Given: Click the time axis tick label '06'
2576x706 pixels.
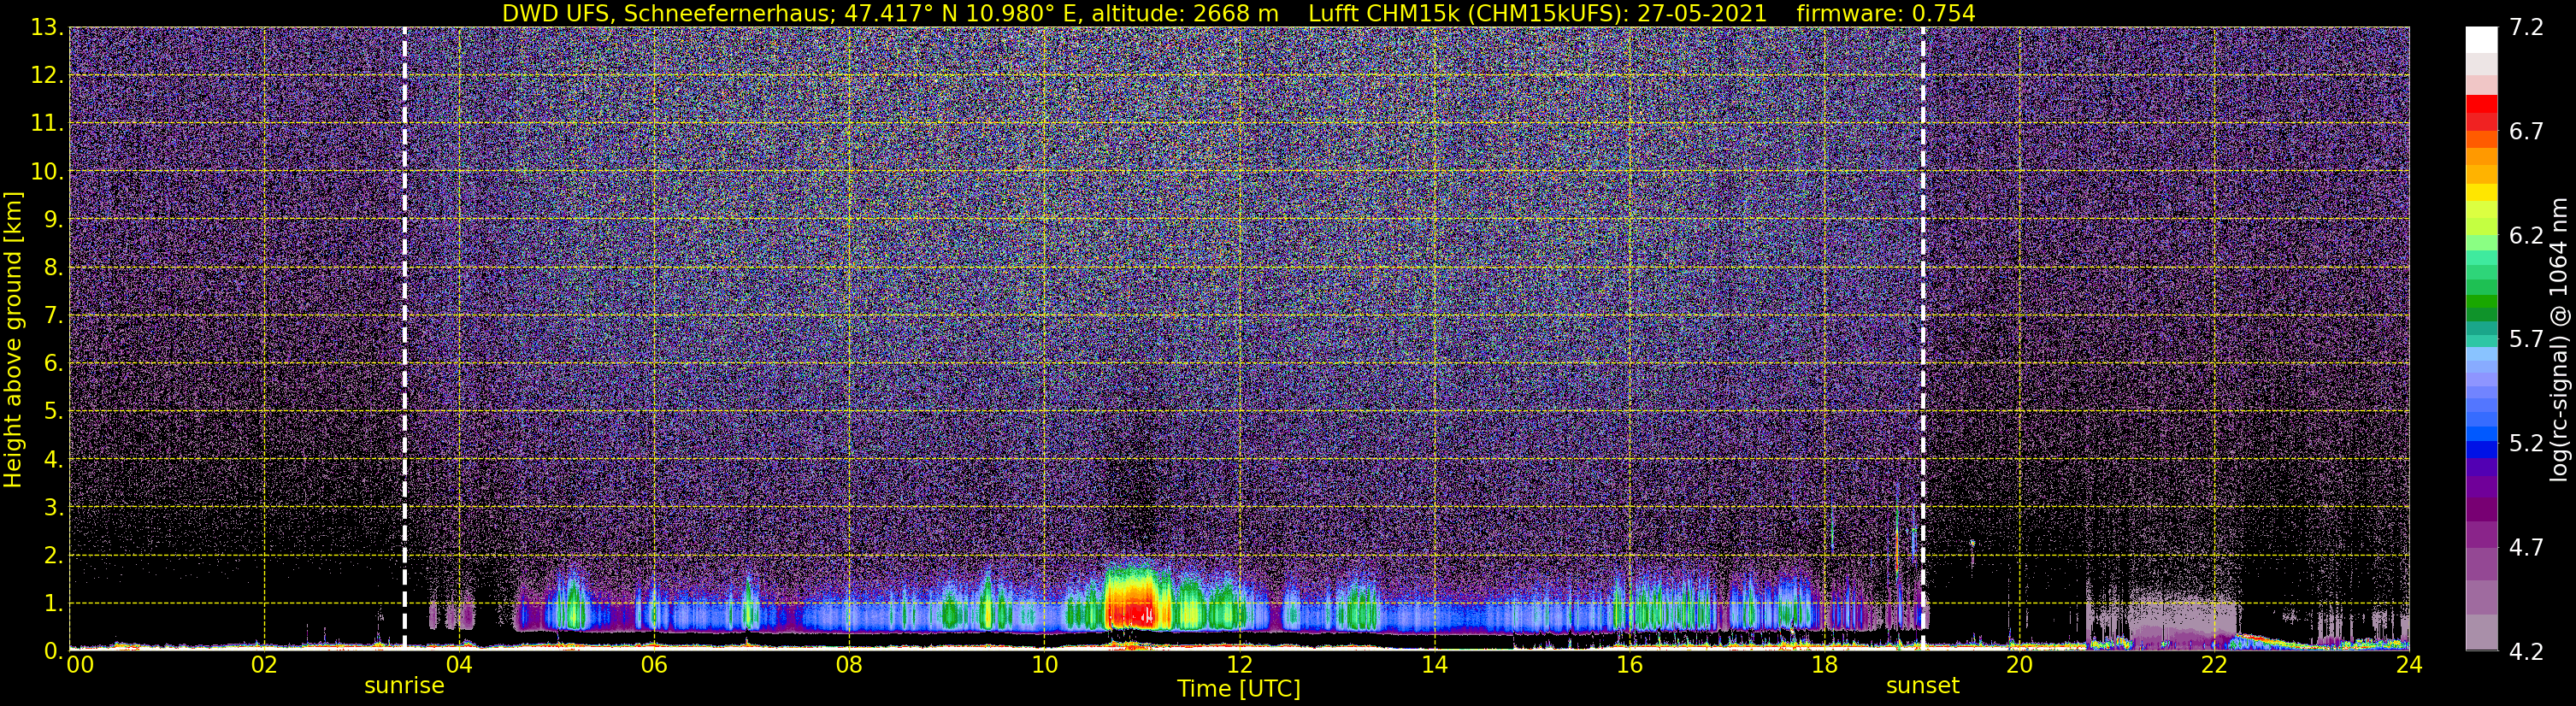Looking at the screenshot, I should click(654, 666).
